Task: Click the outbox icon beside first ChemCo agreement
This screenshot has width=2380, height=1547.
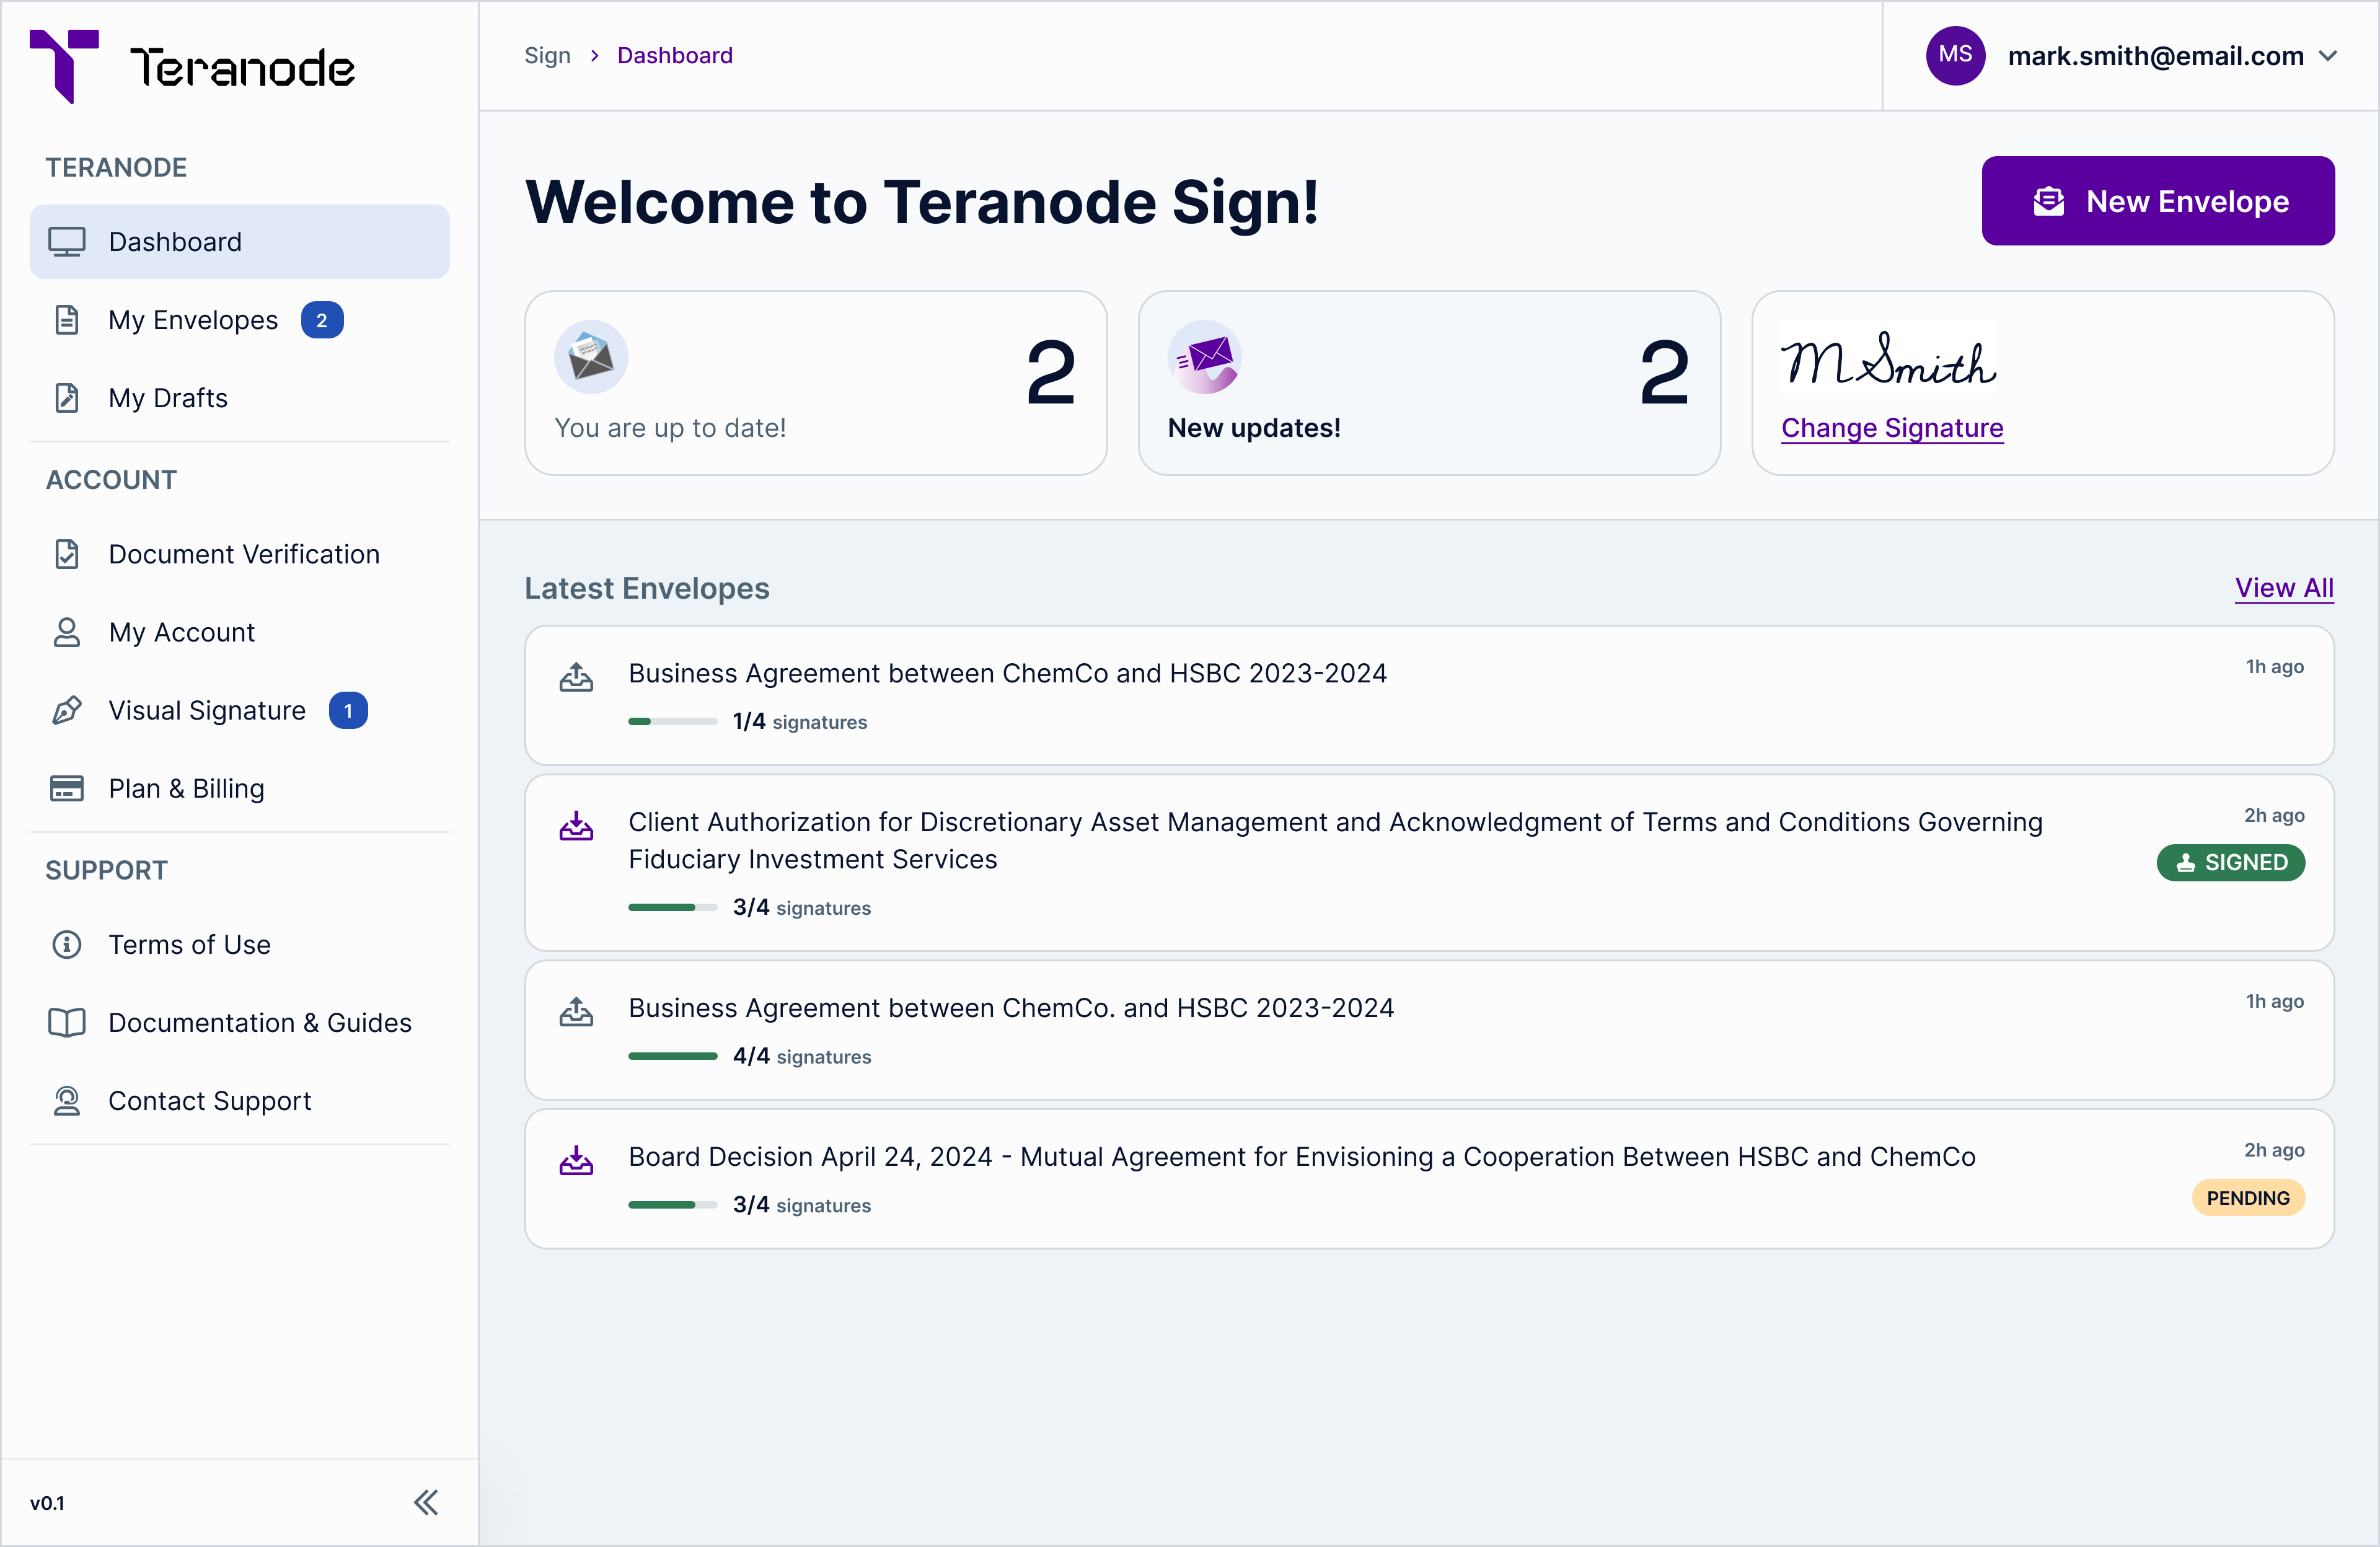Action: 576,677
